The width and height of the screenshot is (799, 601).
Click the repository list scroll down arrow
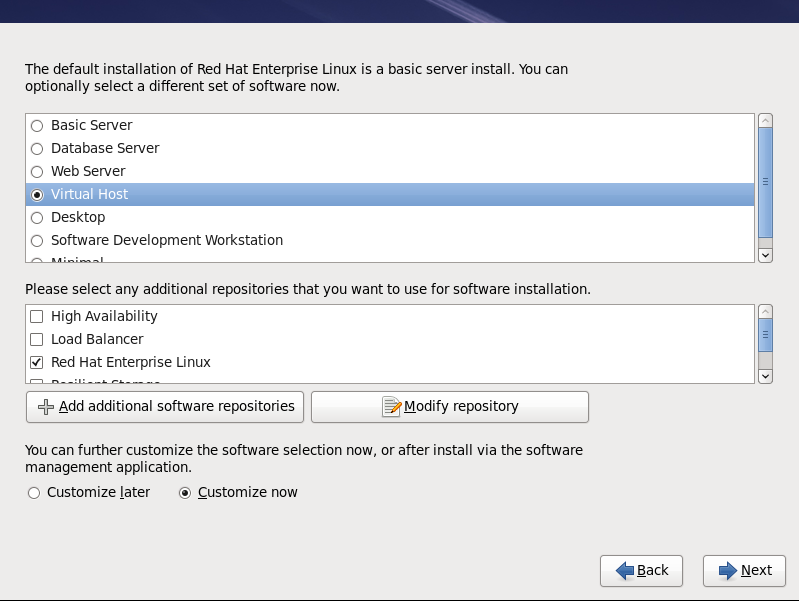coord(765,376)
